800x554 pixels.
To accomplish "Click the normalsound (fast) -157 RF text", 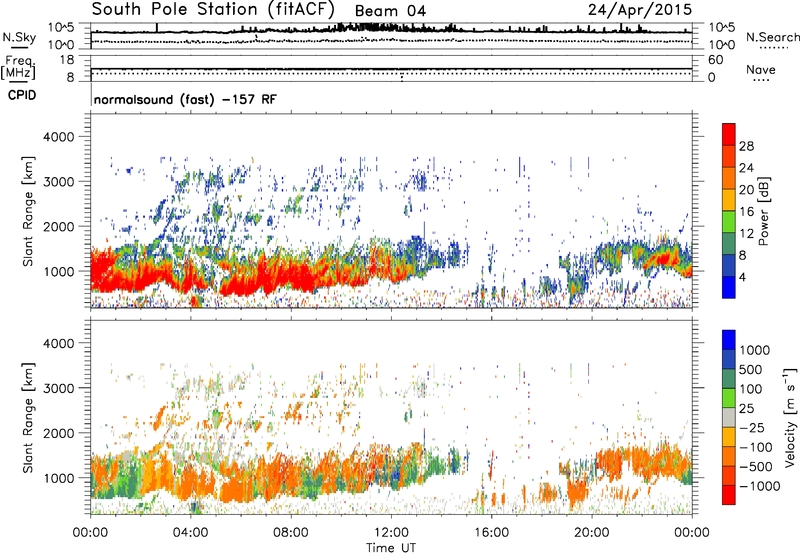I will point(185,99).
